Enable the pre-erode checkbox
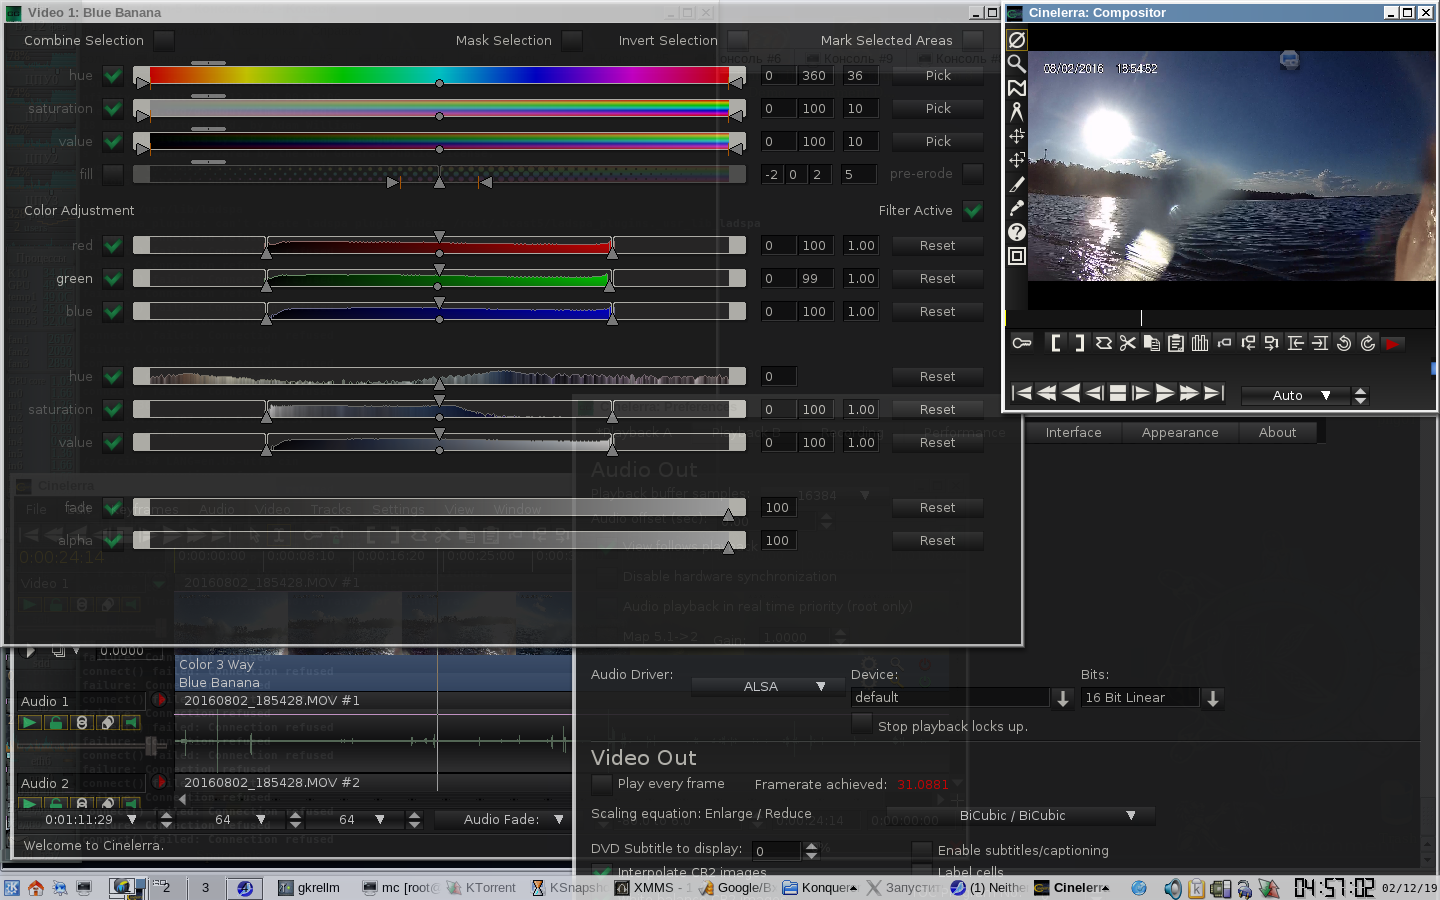This screenshot has width=1440, height=900. tap(973, 174)
